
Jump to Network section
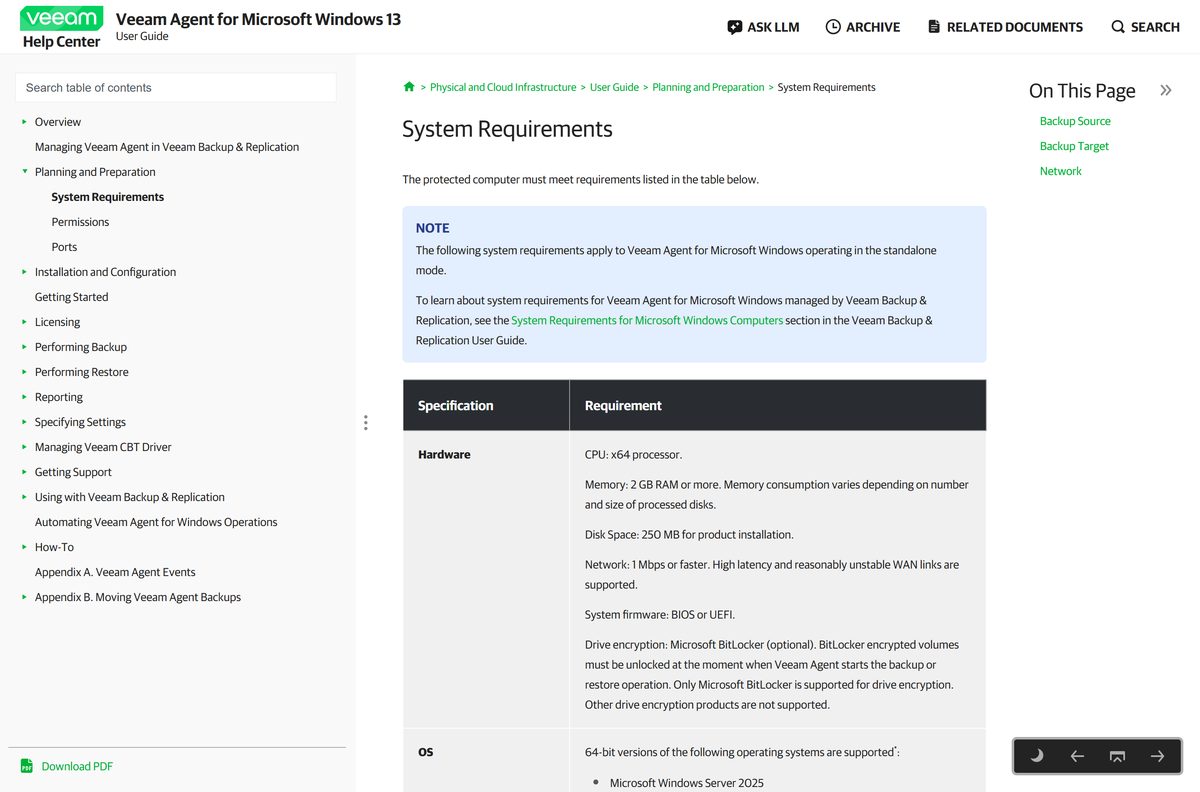(x=1060, y=171)
